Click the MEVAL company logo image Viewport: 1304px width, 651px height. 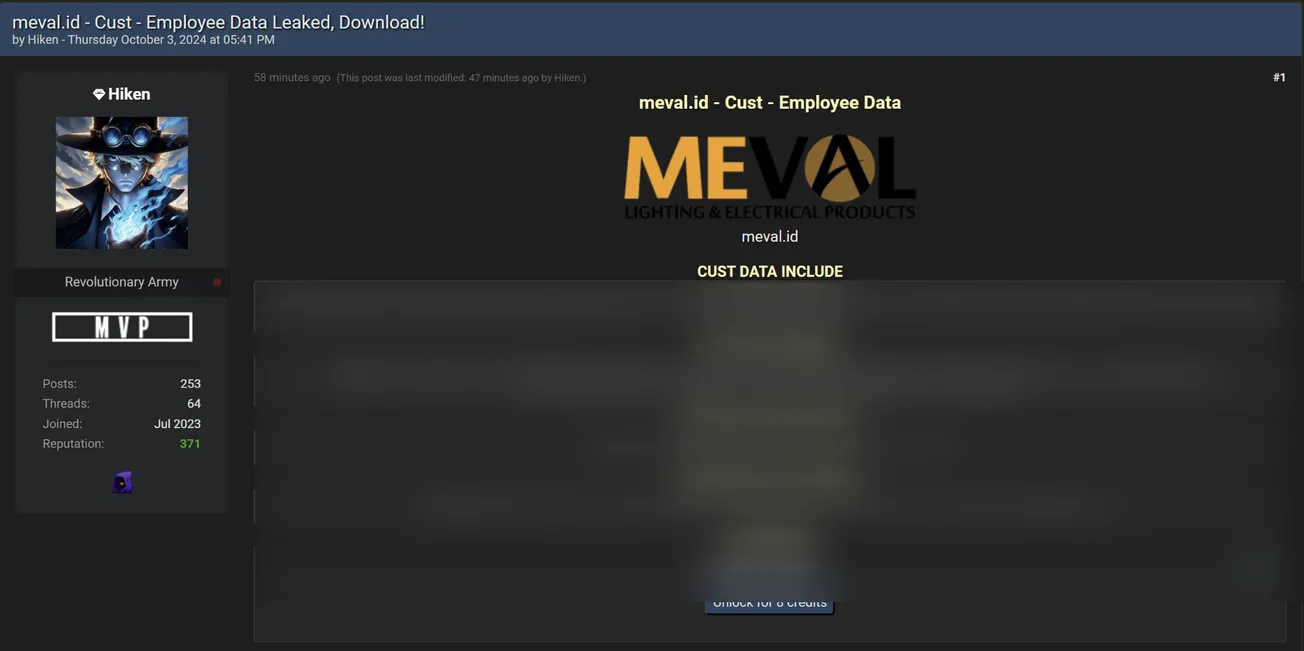click(770, 177)
